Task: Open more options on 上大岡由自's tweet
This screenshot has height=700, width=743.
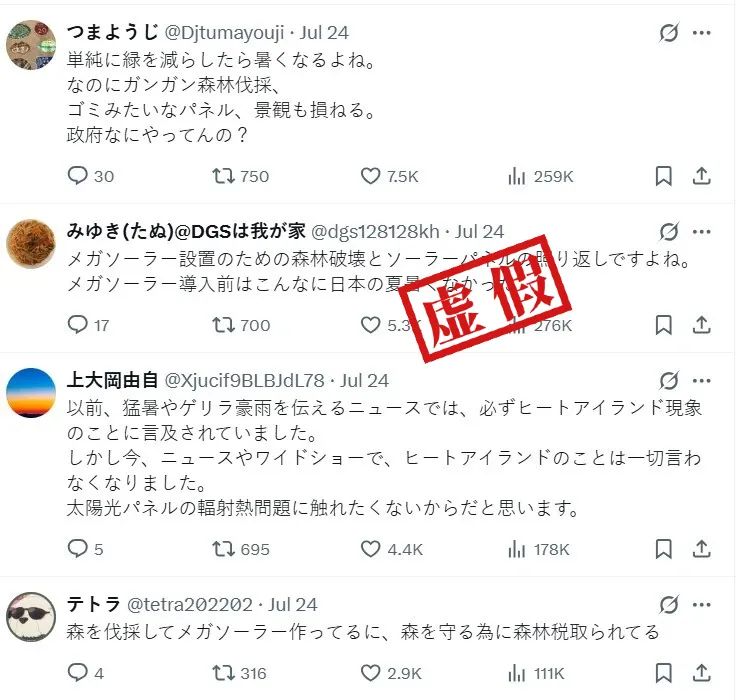Action: [702, 381]
